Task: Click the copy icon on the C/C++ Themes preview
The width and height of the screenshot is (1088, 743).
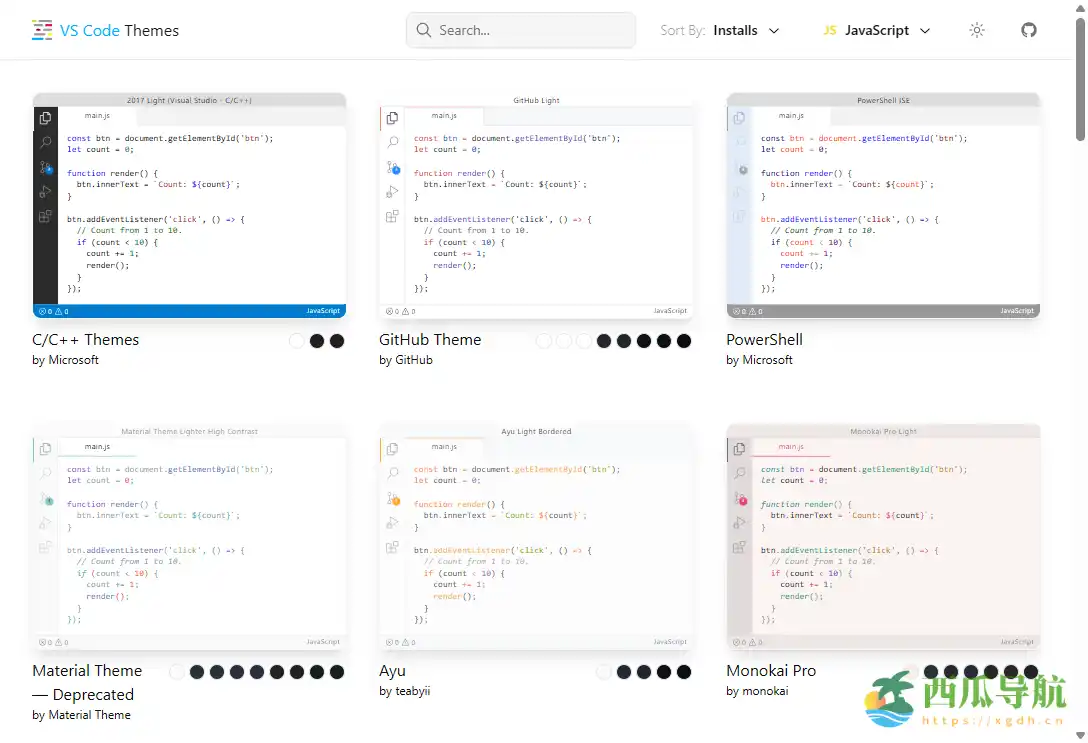Action: click(x=44, y=117)
